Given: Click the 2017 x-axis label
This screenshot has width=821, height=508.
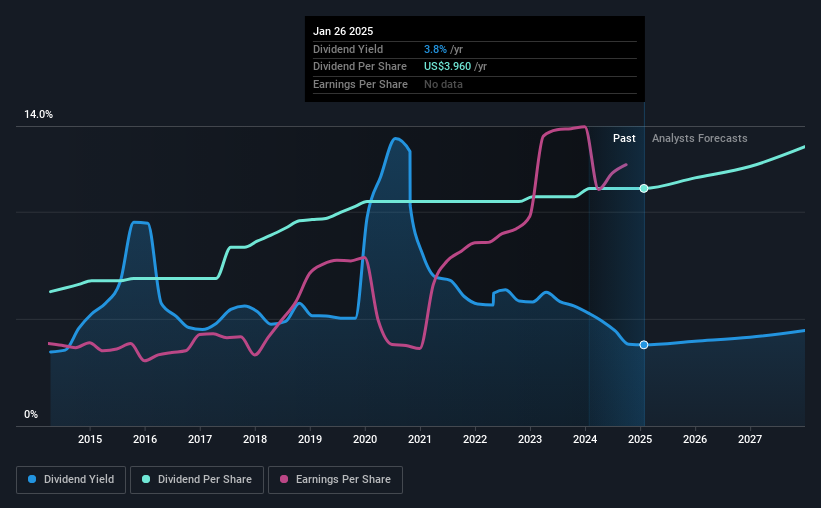Looking at the screenshot, I should coord(200,439).
